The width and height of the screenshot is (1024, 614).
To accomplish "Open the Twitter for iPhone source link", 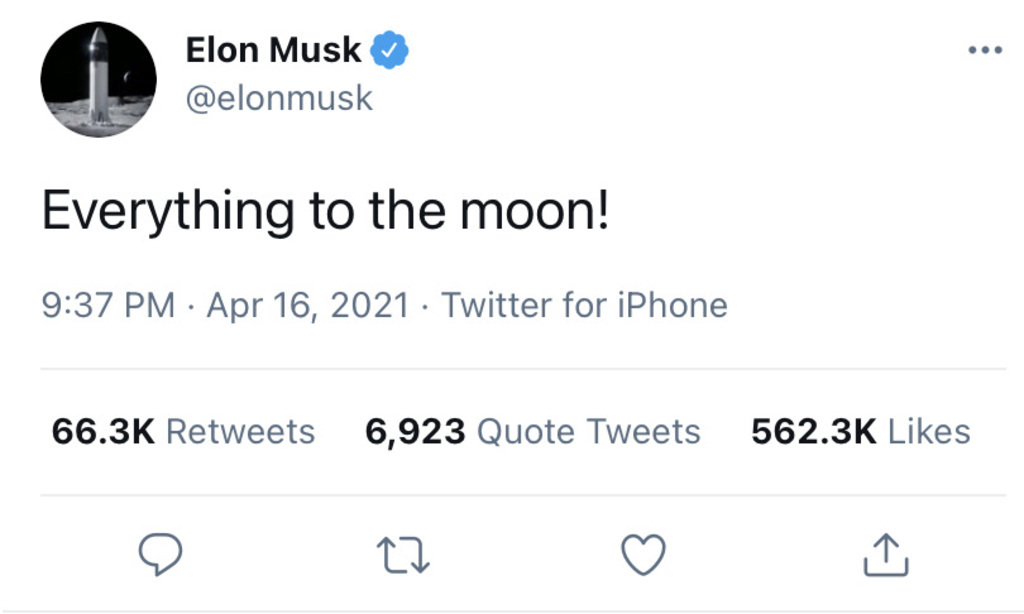I will 584,304.
